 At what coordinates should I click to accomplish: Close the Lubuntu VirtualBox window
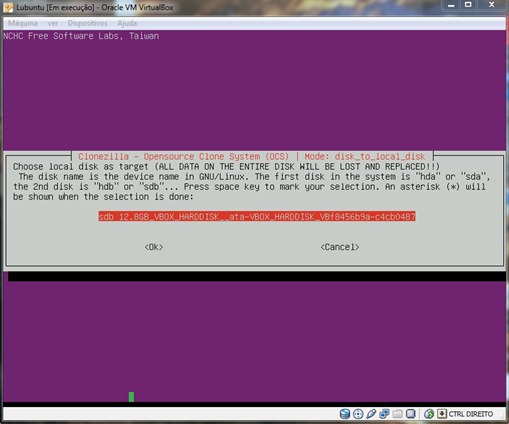tap(492, 5)
